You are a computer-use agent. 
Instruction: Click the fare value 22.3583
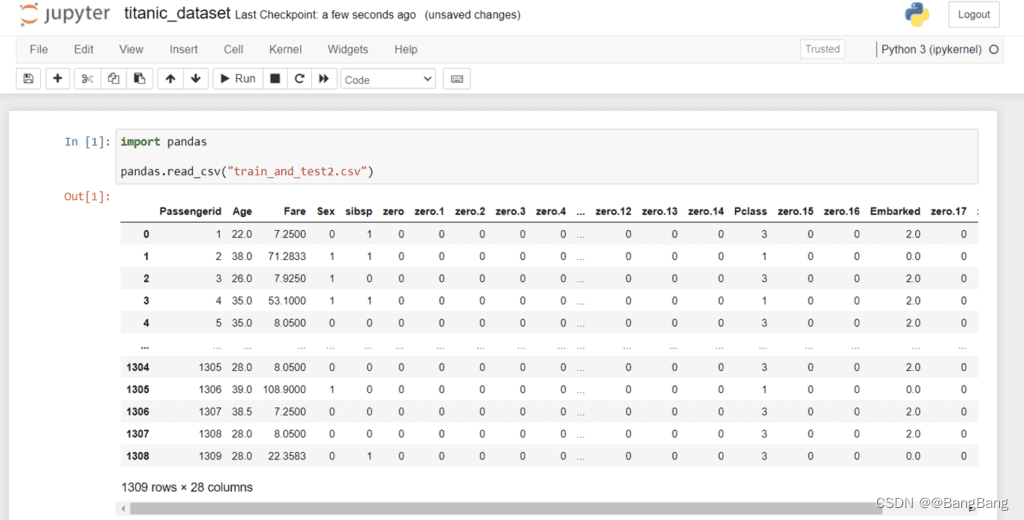click(287, 456)
